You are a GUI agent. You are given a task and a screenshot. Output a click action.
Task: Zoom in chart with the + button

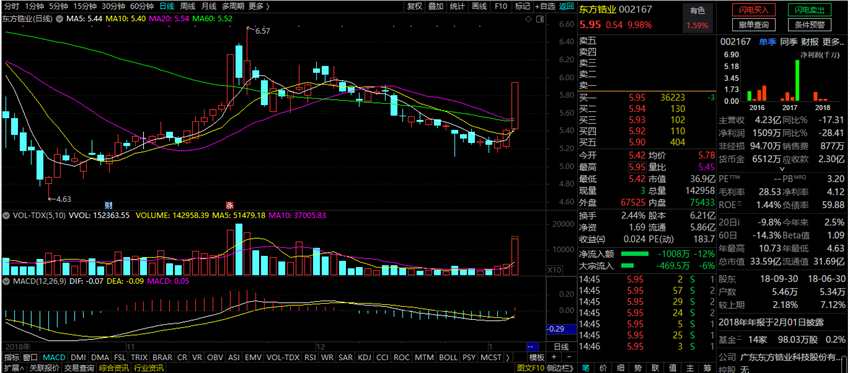(553, 358)
